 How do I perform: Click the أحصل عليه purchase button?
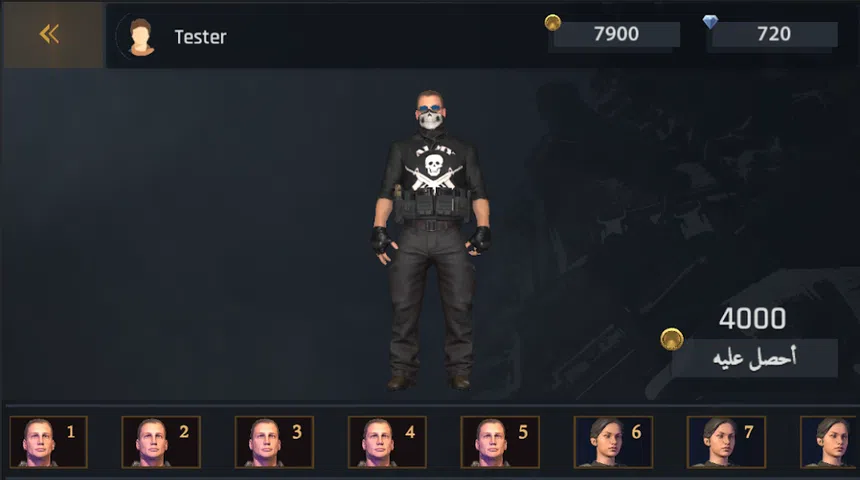pos(755,358)
